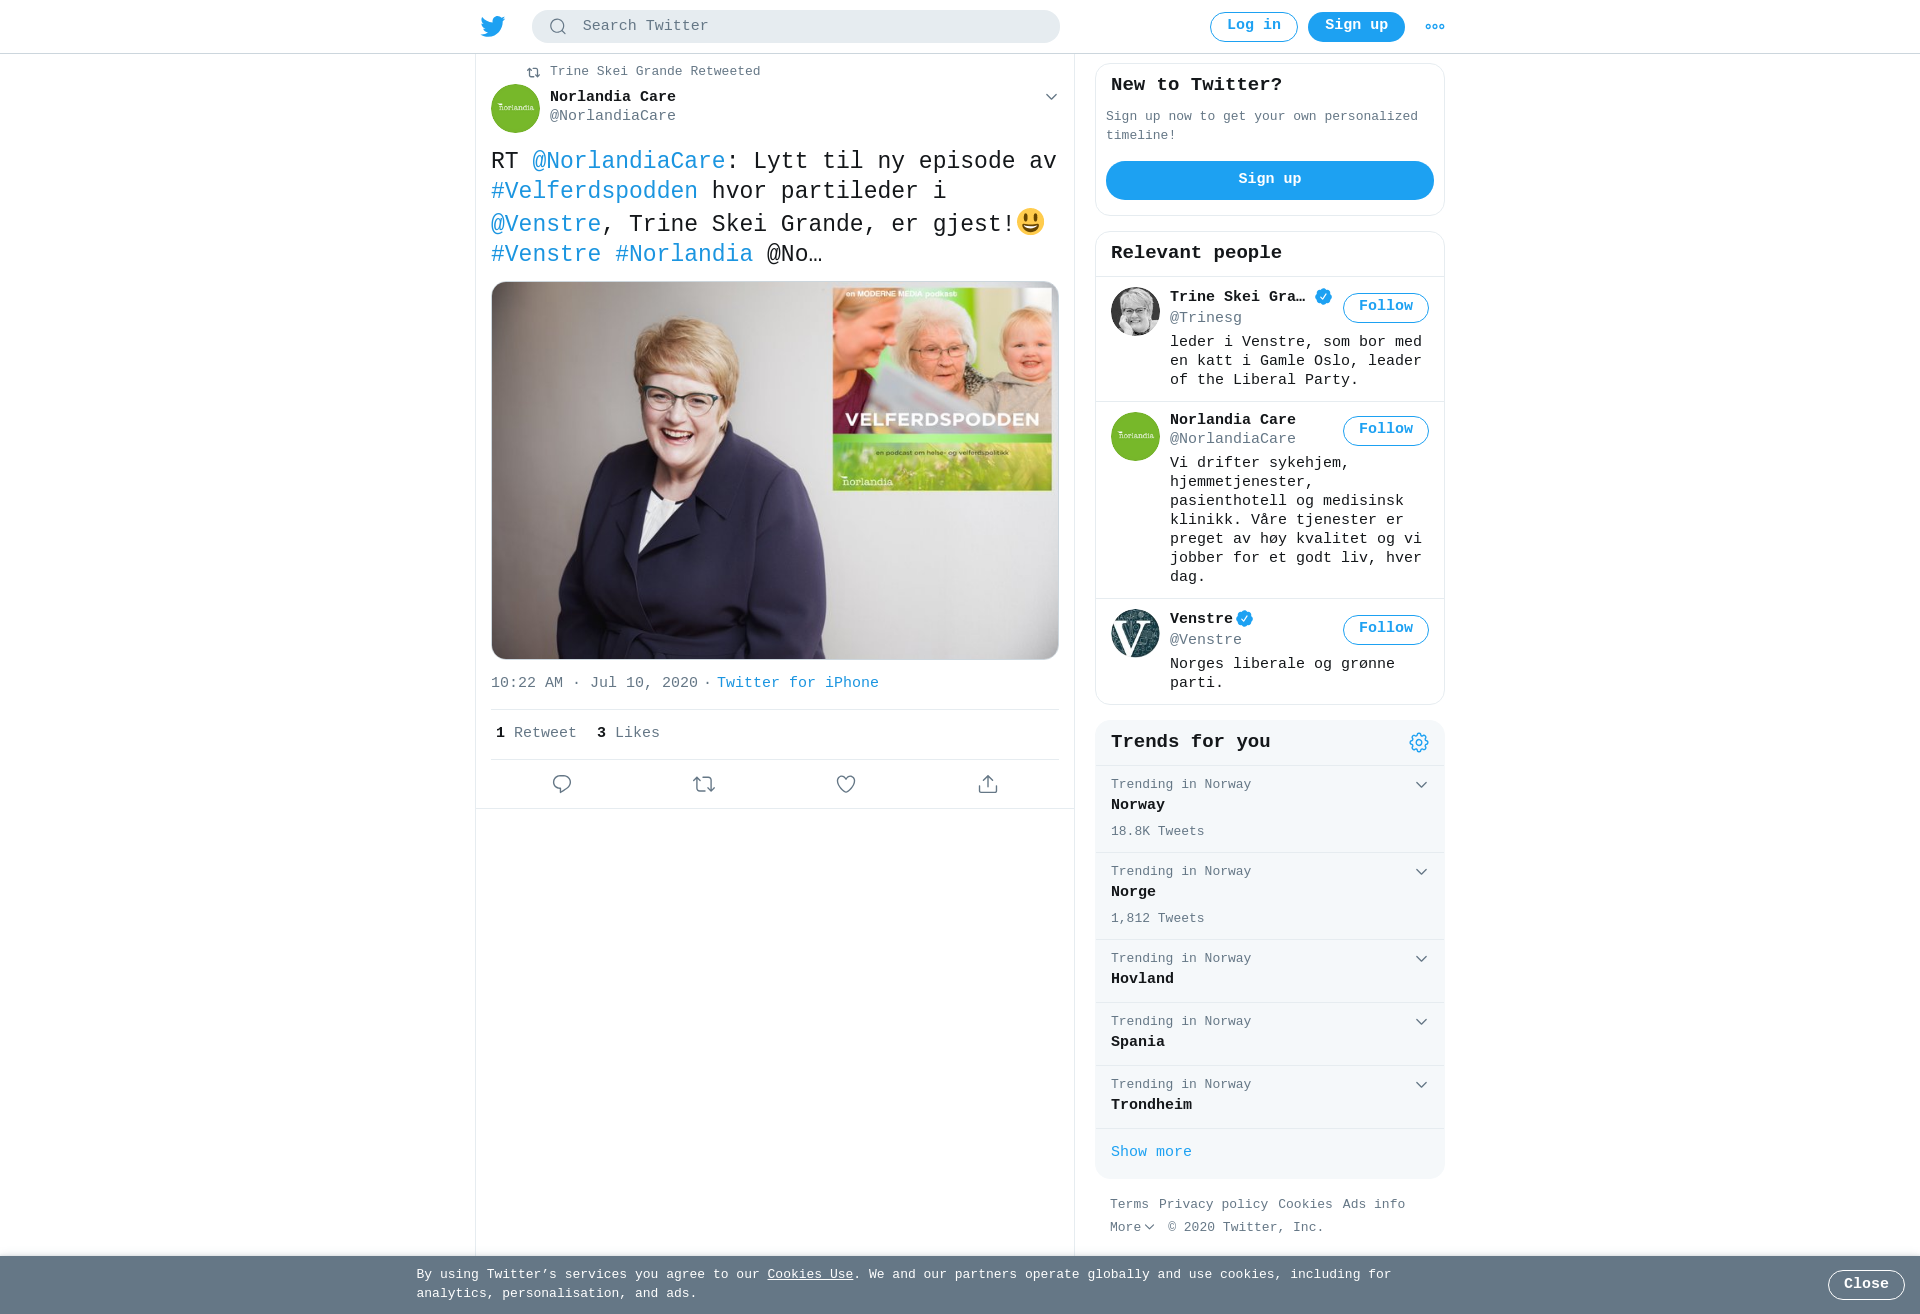Viewport: 1920px width, 1314px height.
Task: Open Venstre profile avatar in Relevant people
Action: click(x=1135, y=634)
